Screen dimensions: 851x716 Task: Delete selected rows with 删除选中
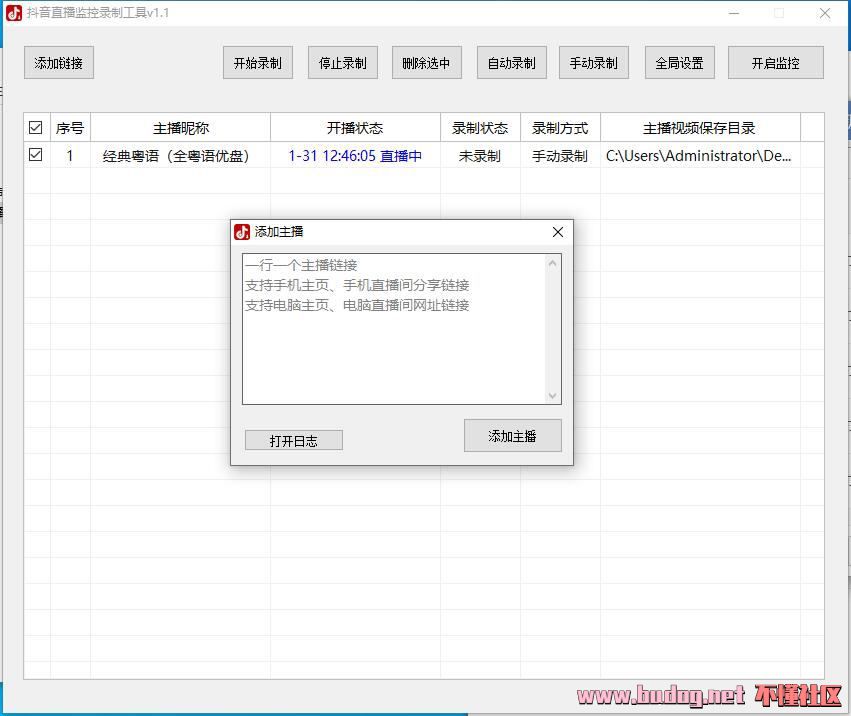[x=427, y=63]
